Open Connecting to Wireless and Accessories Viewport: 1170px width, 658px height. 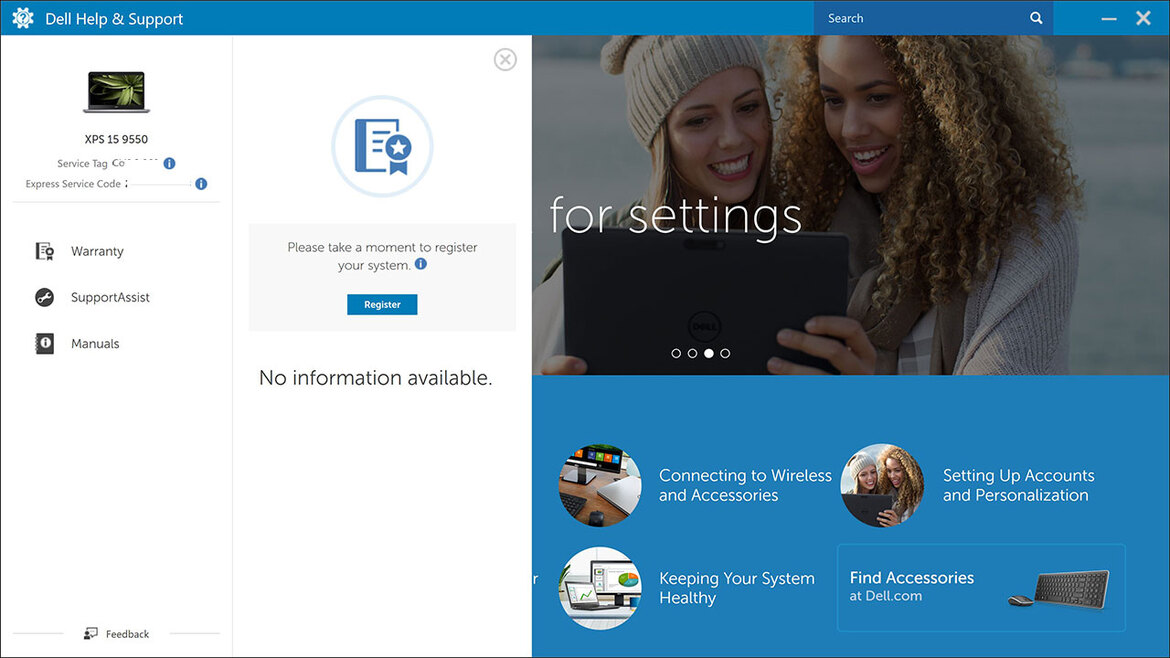pyautogui.click(x=745, y=485)
